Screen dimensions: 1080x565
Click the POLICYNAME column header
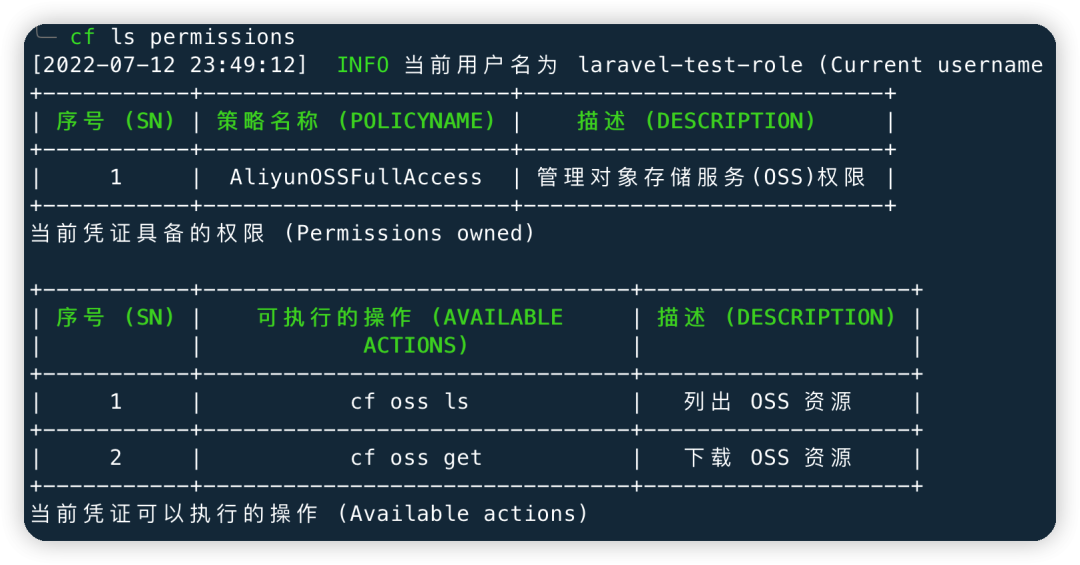tap(356, 121)
